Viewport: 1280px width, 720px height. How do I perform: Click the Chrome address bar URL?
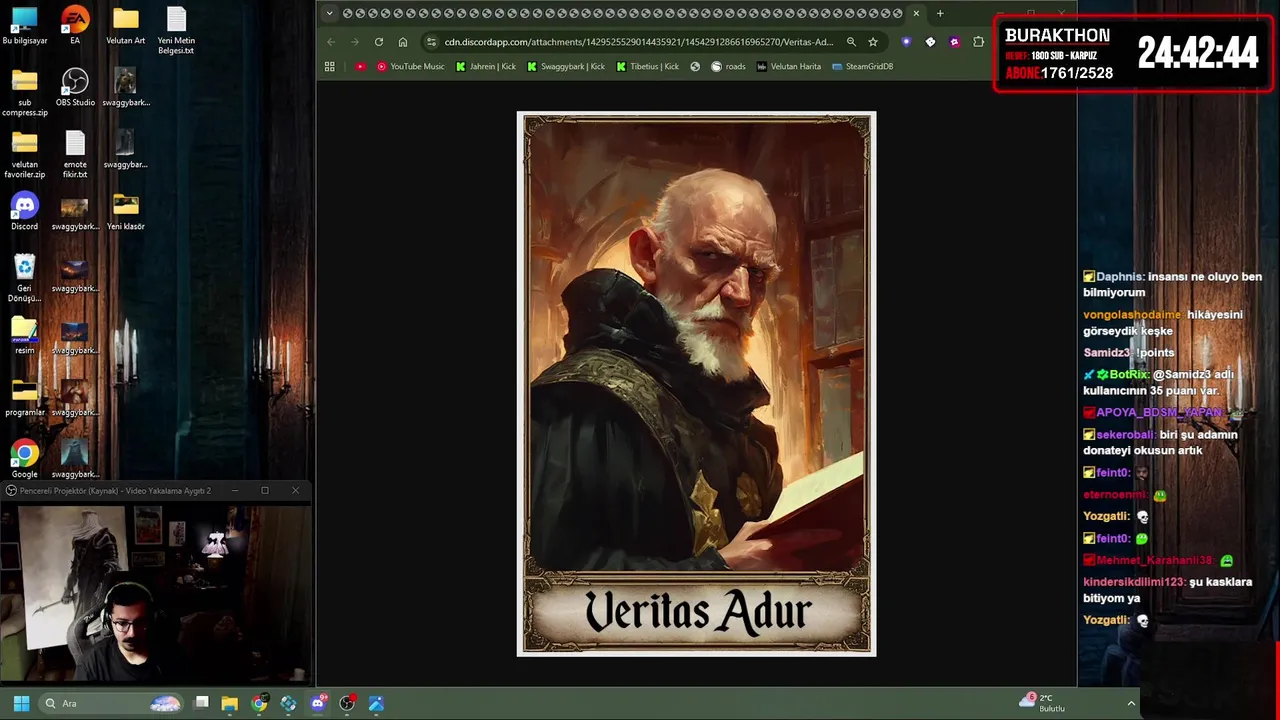638,42
